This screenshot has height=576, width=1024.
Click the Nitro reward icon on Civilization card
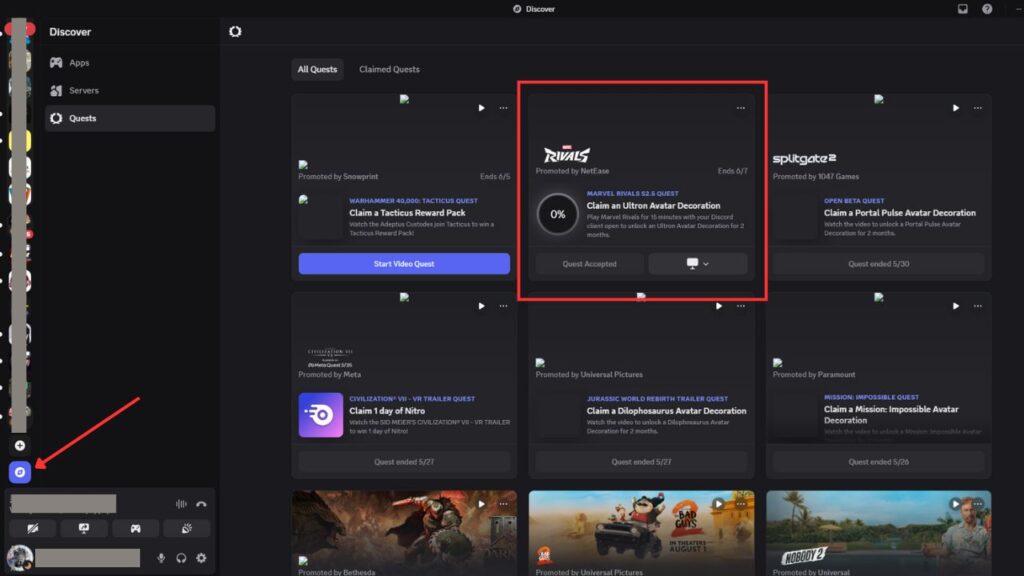(x=321, y=415)
